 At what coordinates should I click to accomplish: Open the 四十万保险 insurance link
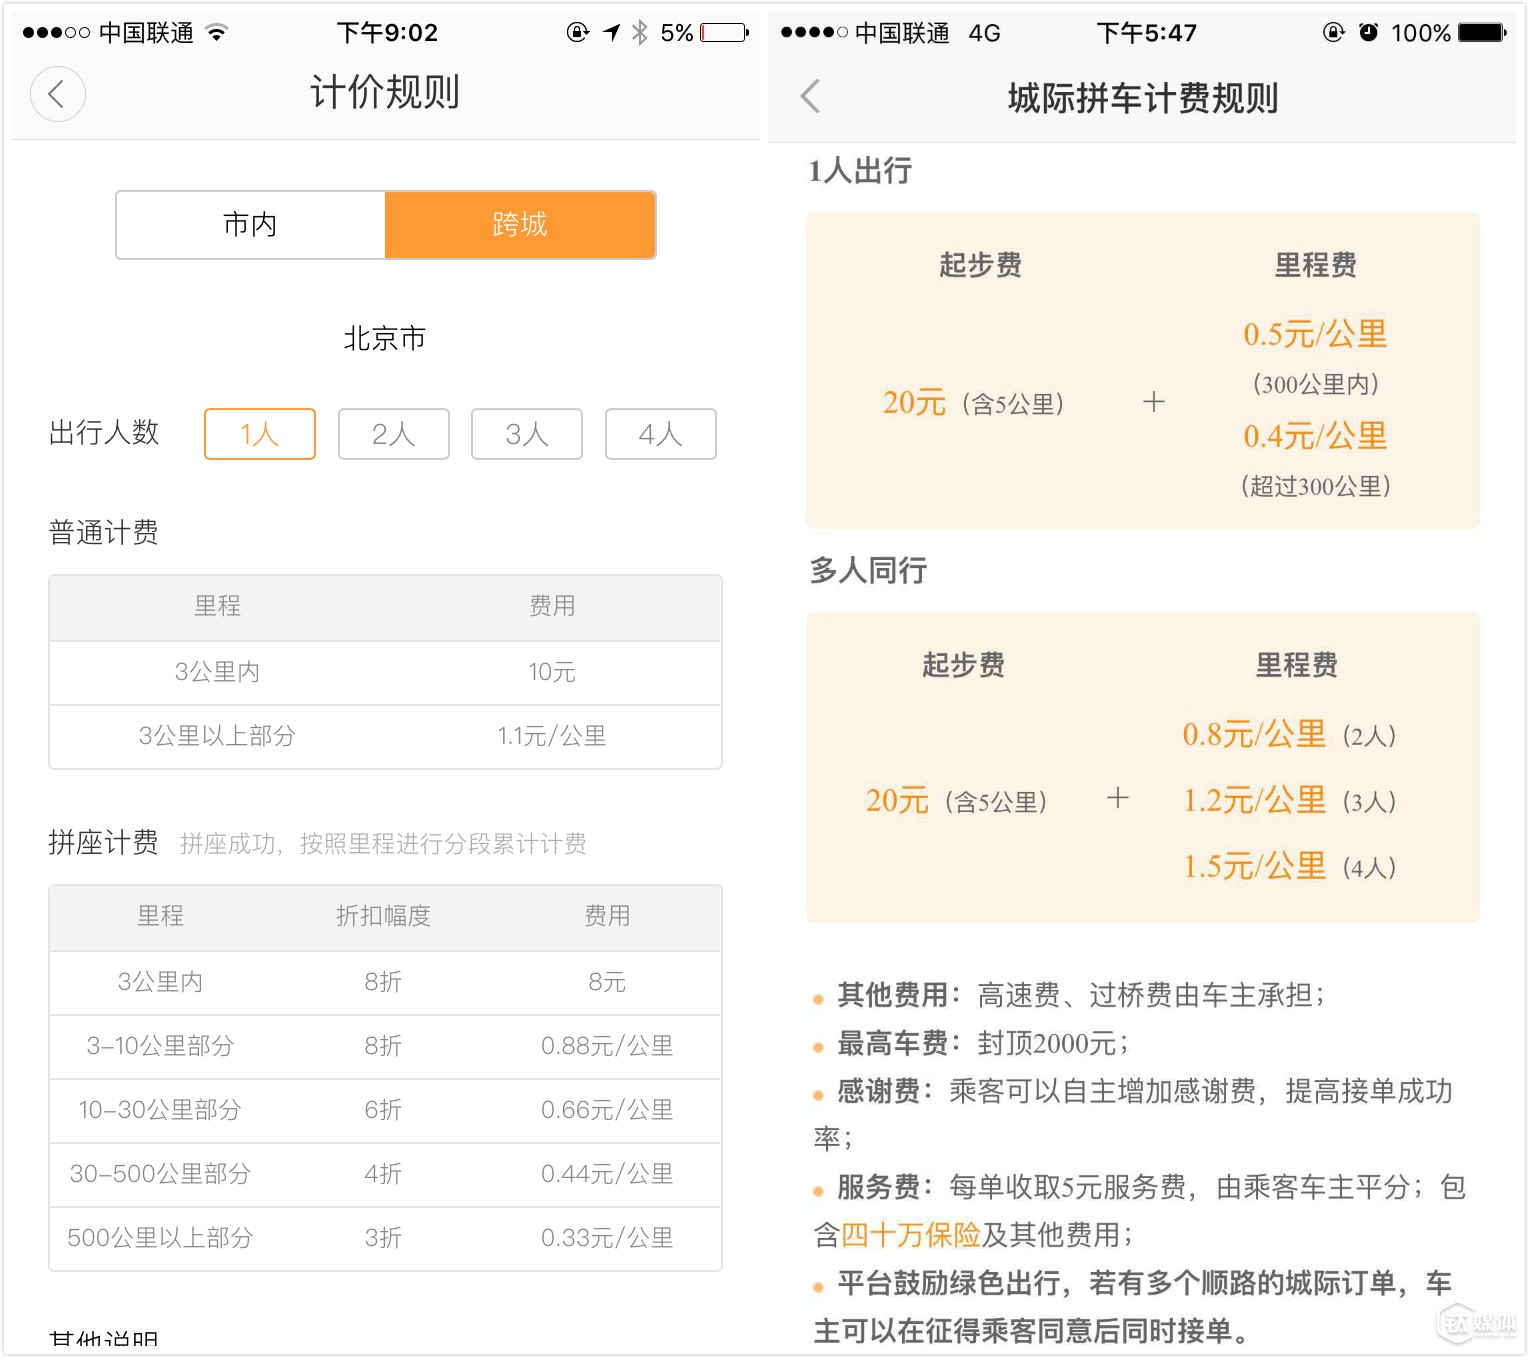[910, 1235]
